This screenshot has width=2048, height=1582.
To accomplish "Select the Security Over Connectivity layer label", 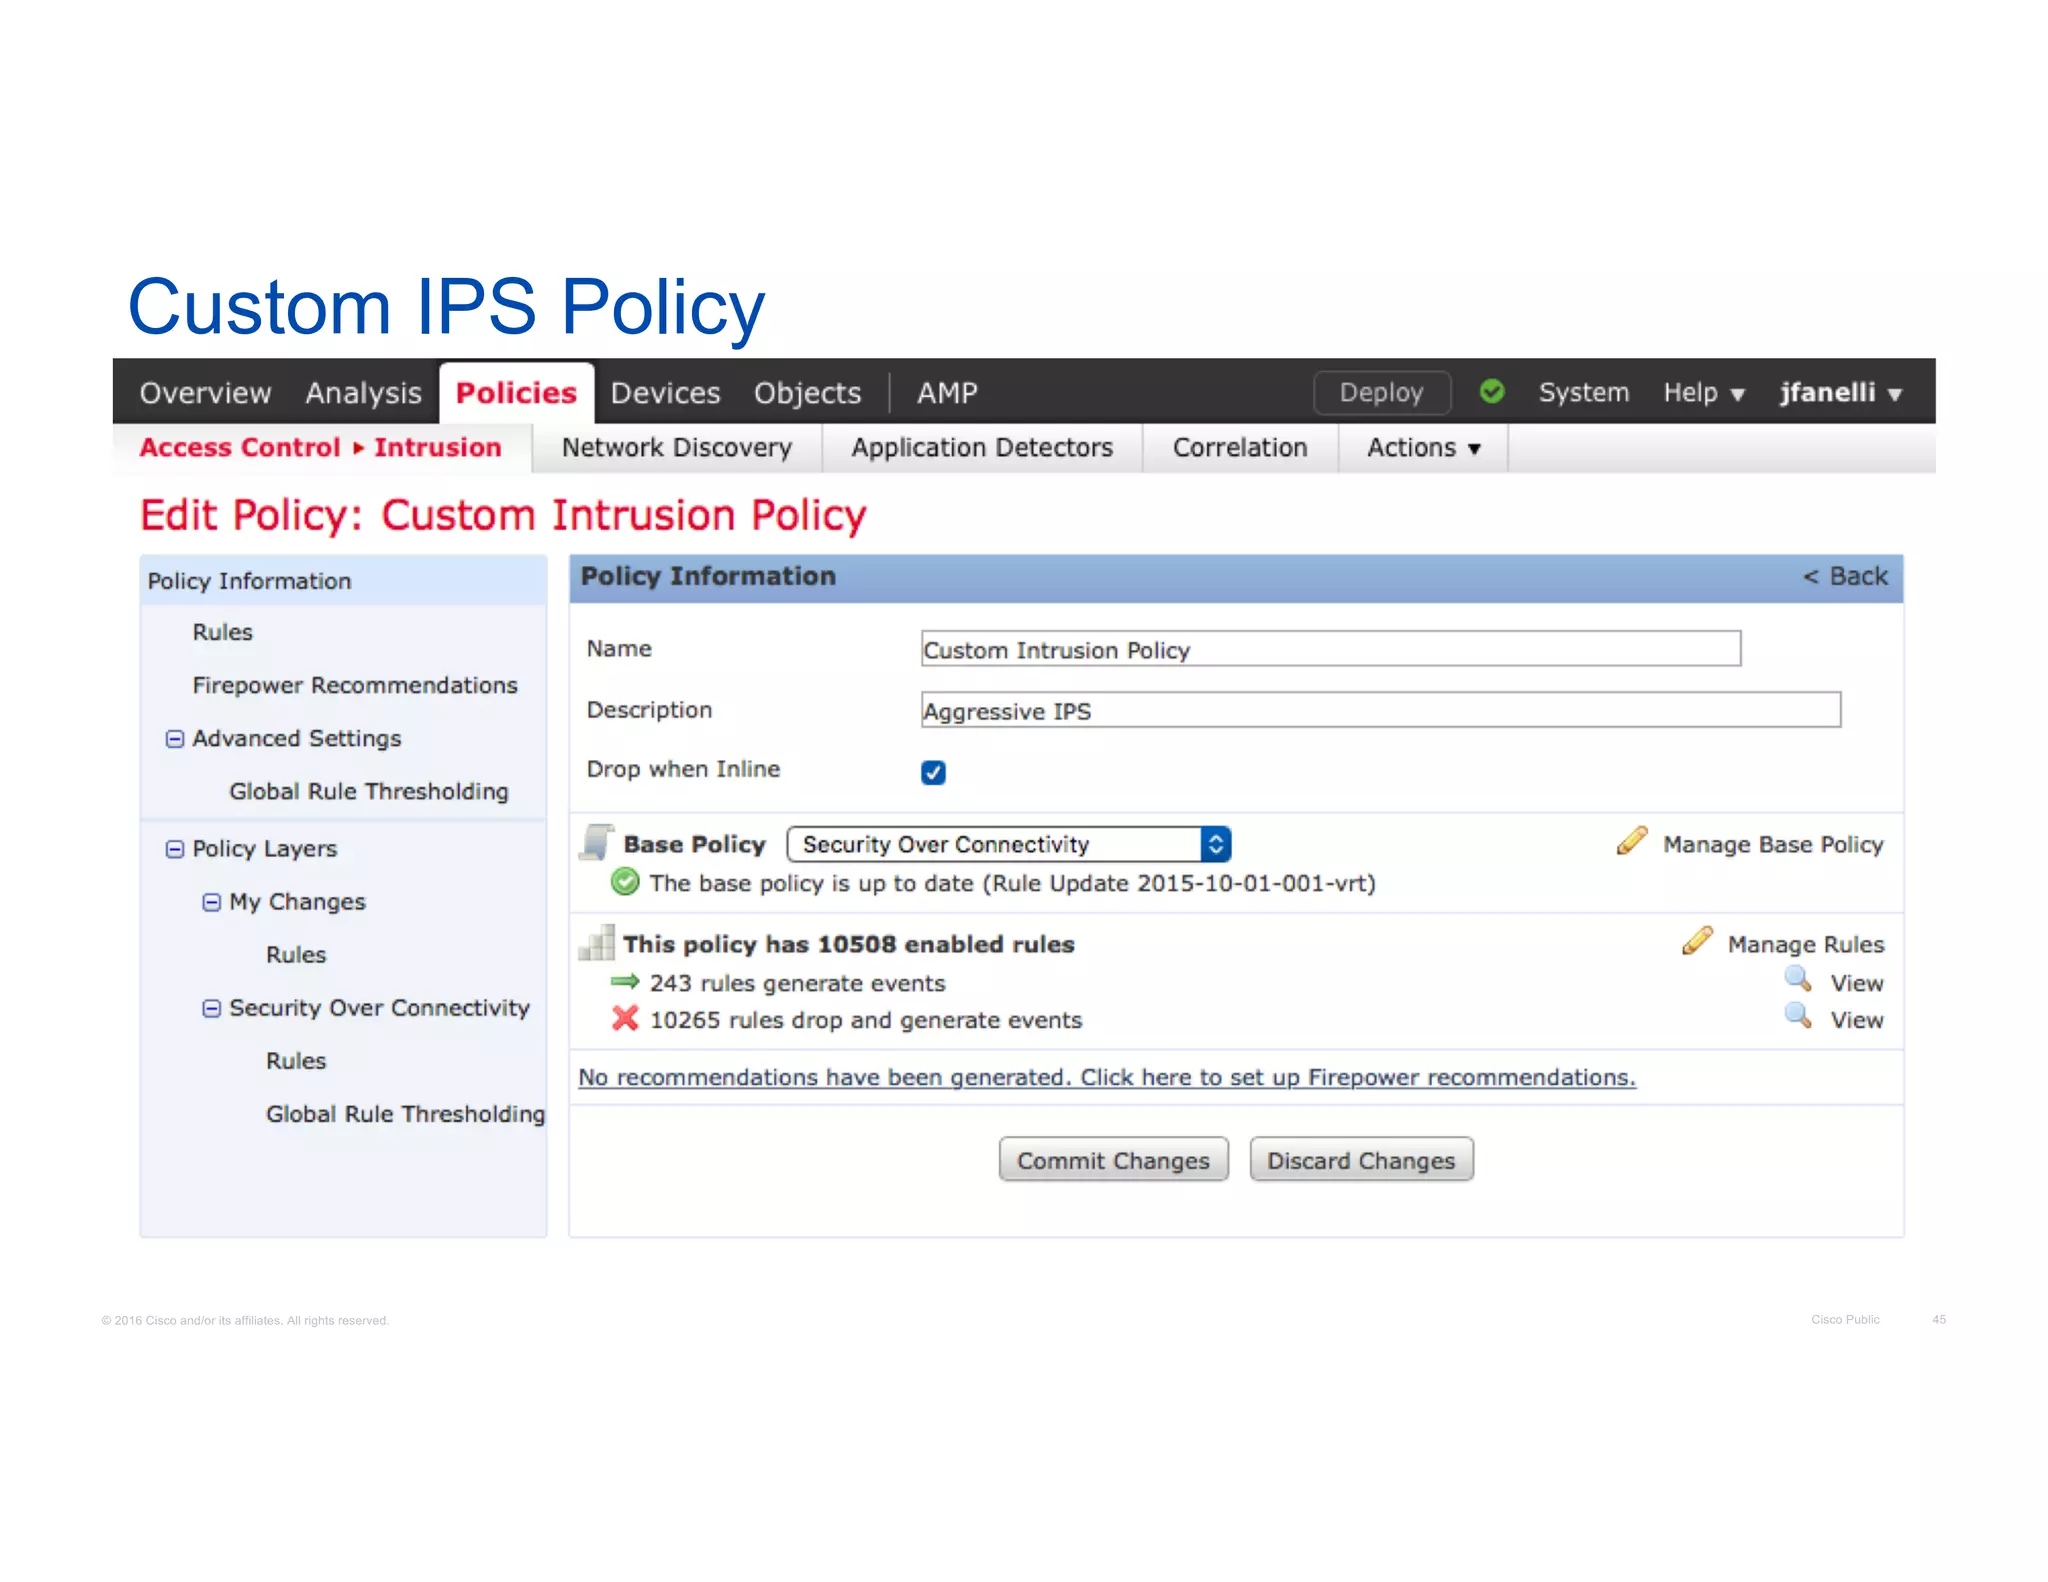I will 379,1008.
